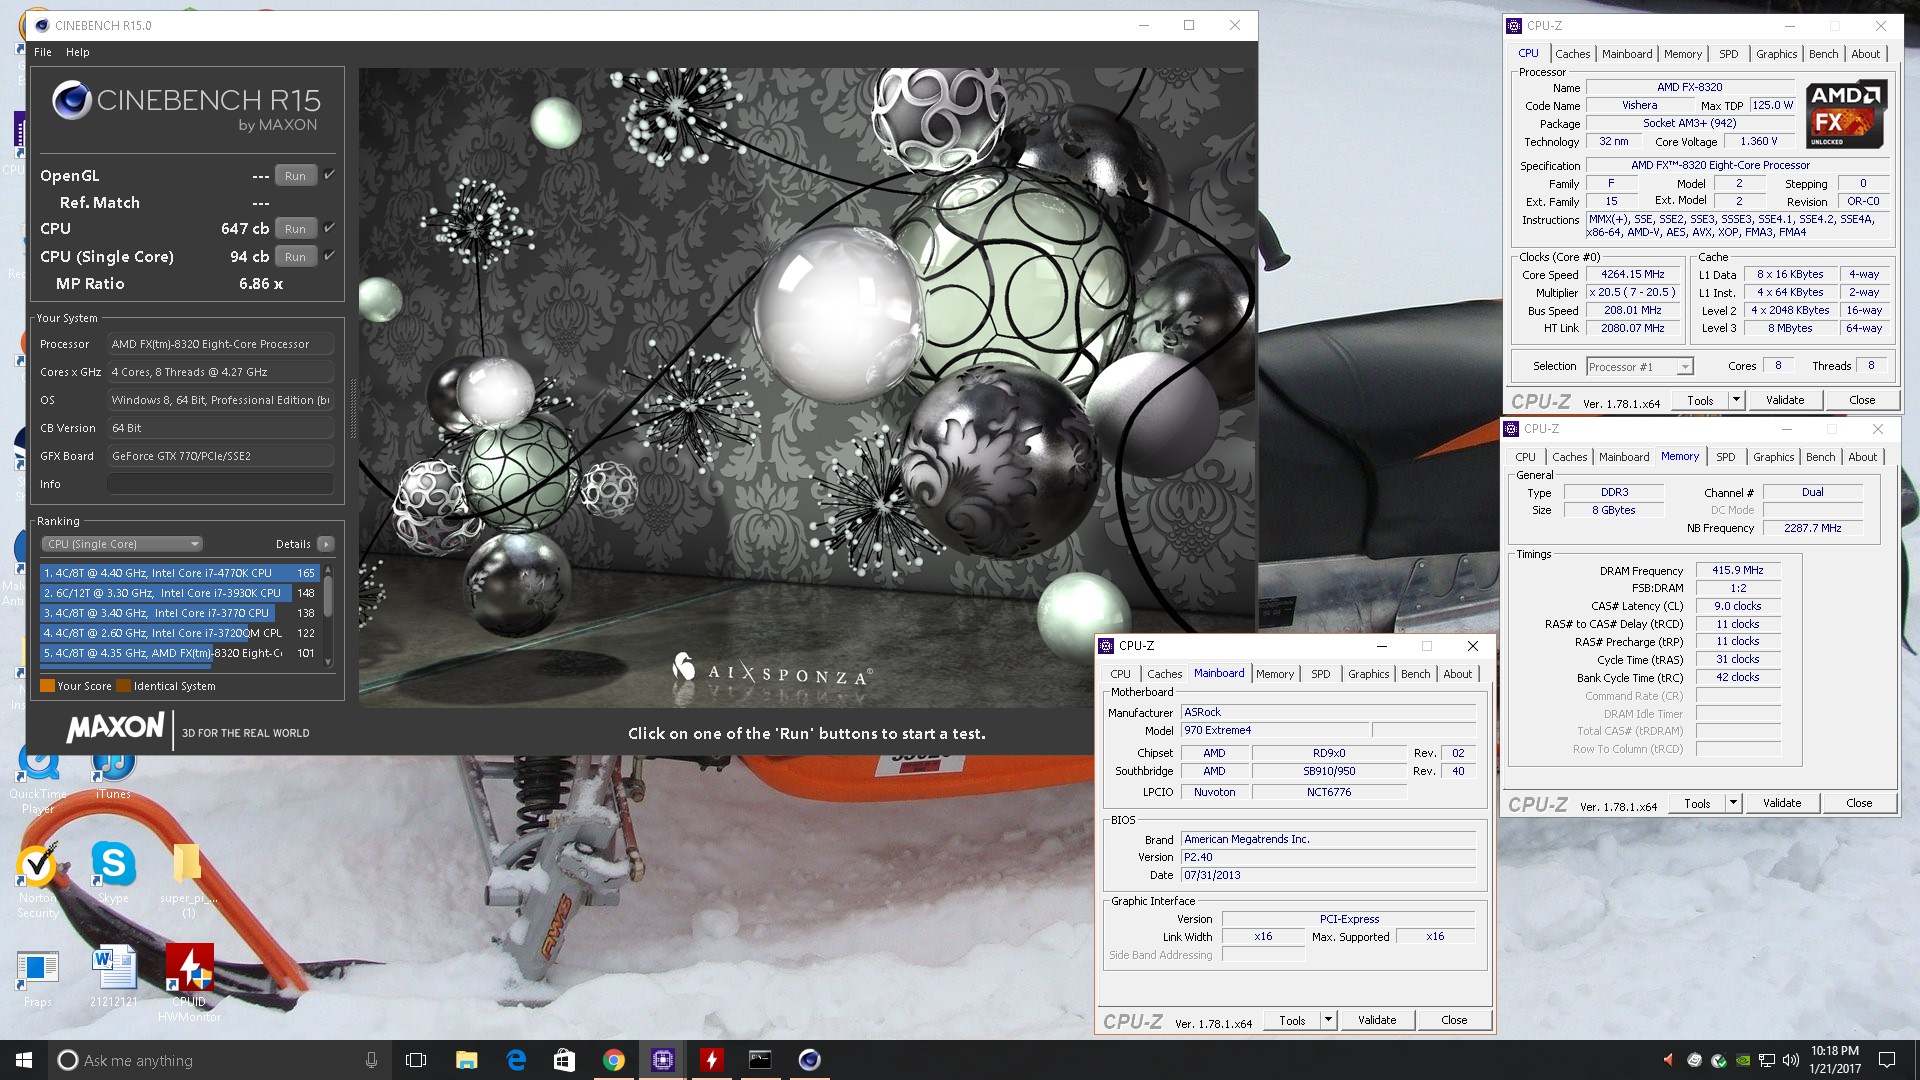
Task: Open Action Center notifications icon
Action: point(1887,1060)
